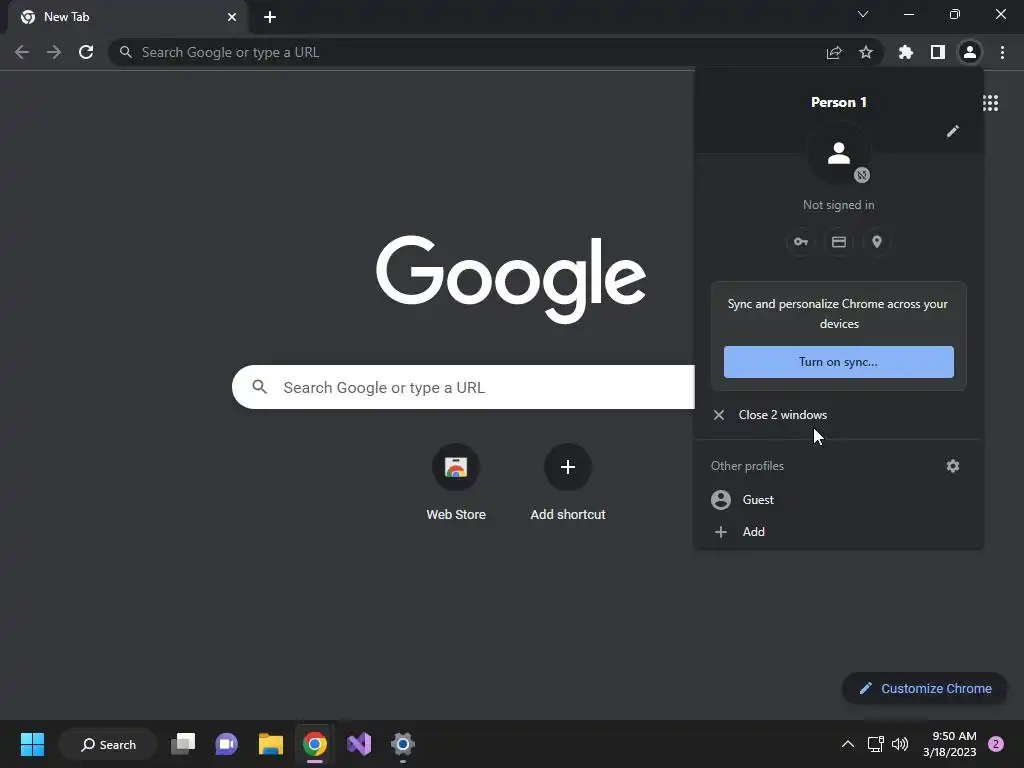Go forward with the forward arrow

(x=54, y=52)
